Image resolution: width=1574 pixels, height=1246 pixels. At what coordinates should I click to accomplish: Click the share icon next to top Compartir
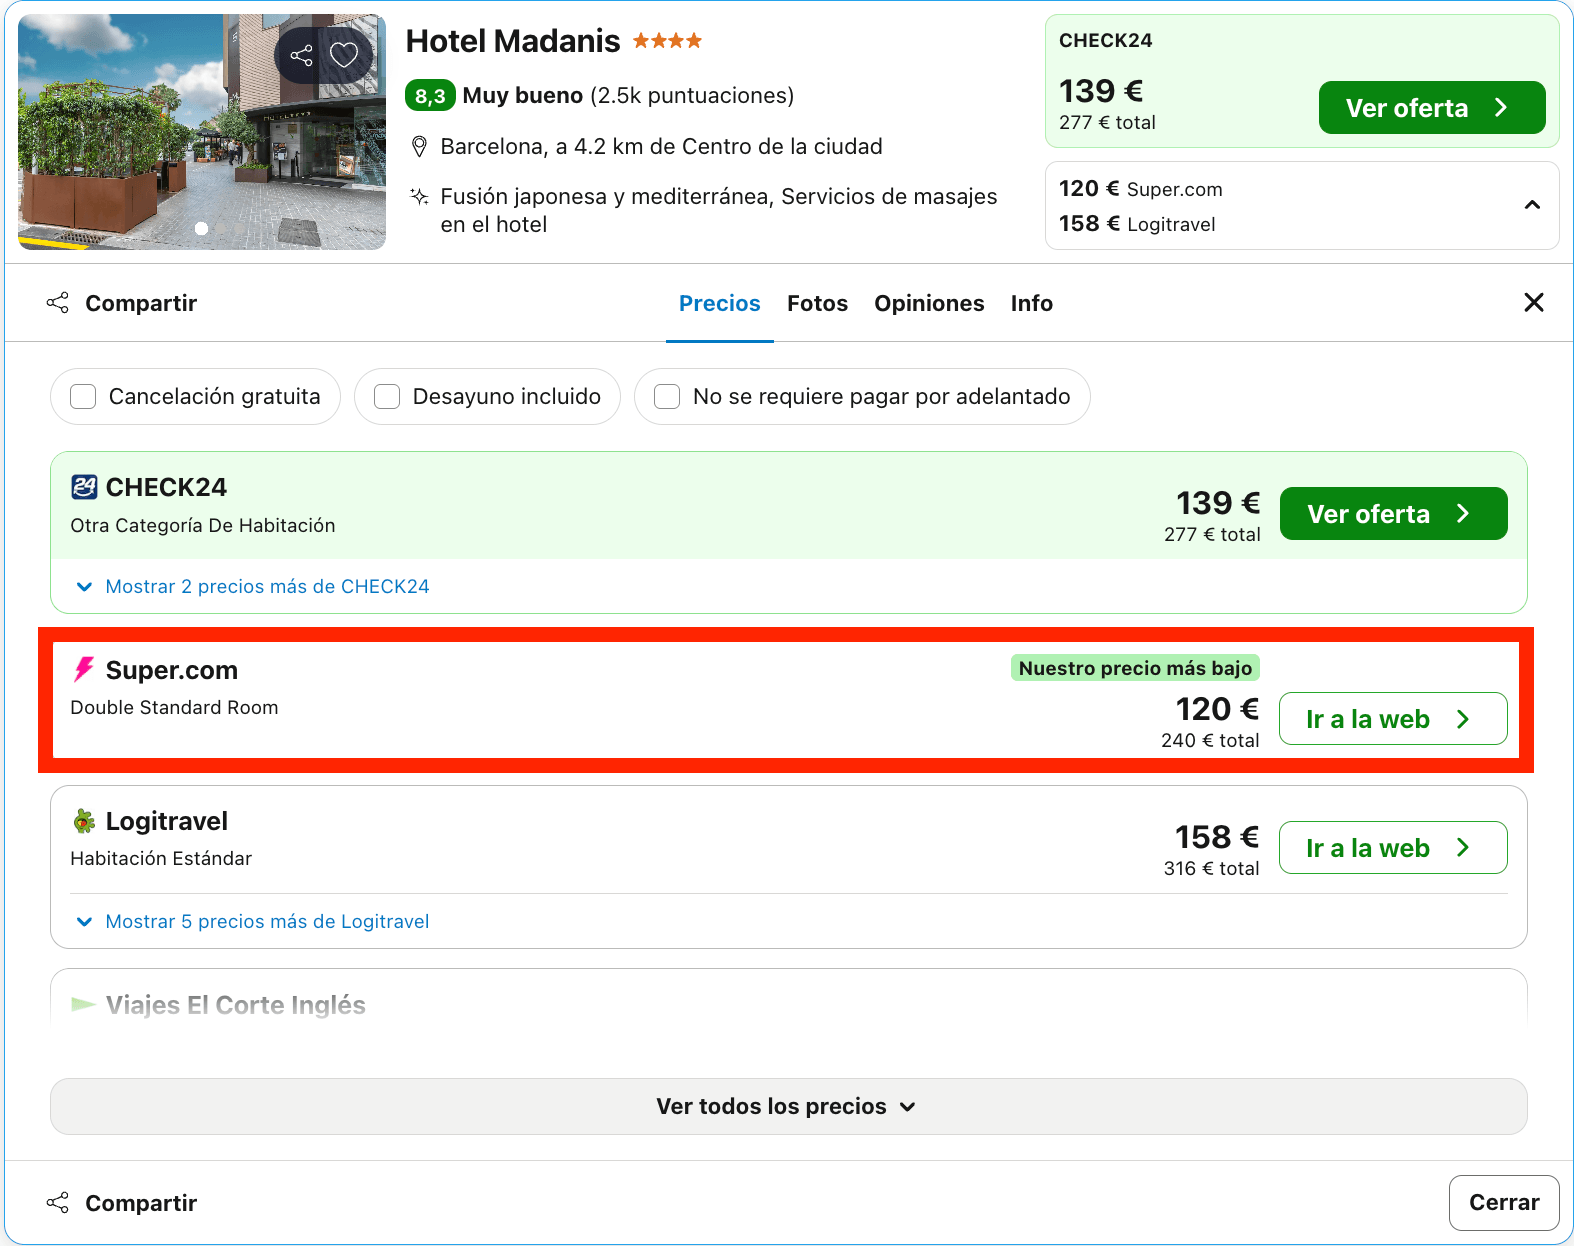pos(58,303)
